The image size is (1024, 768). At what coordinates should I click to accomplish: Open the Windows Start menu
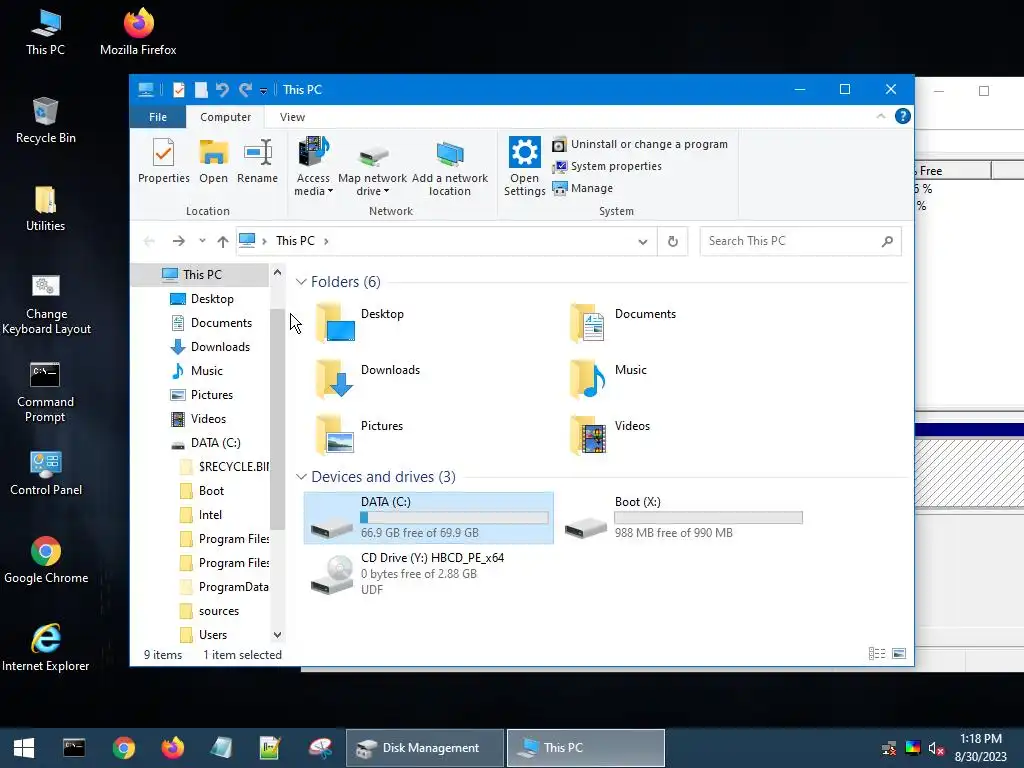tap(24, 748)
